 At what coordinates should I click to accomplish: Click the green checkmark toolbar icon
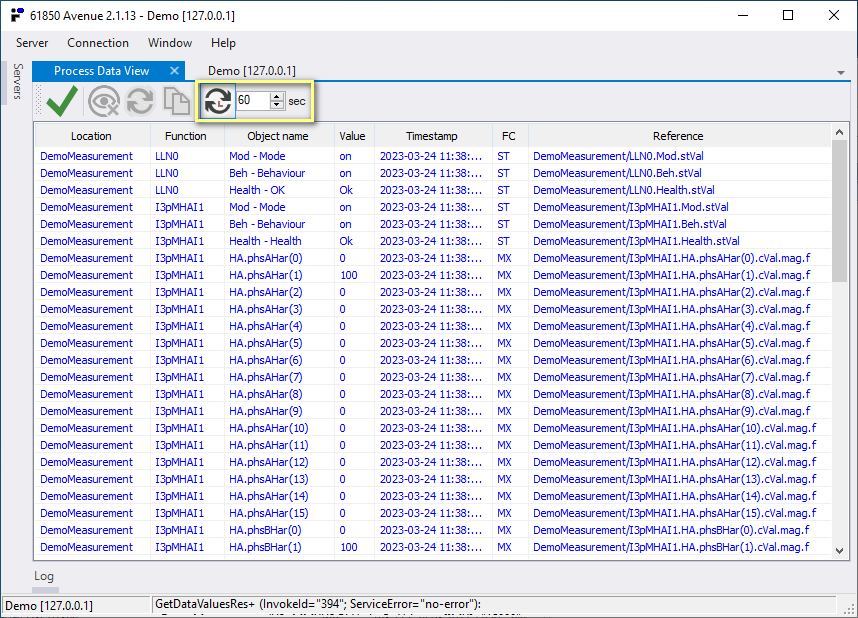click(62, 101)
